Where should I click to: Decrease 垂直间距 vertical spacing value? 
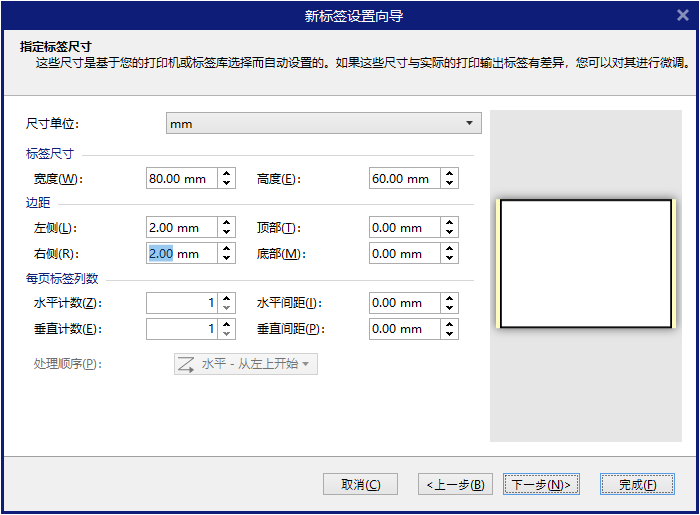pyautogui.click(x=450, y=334)
